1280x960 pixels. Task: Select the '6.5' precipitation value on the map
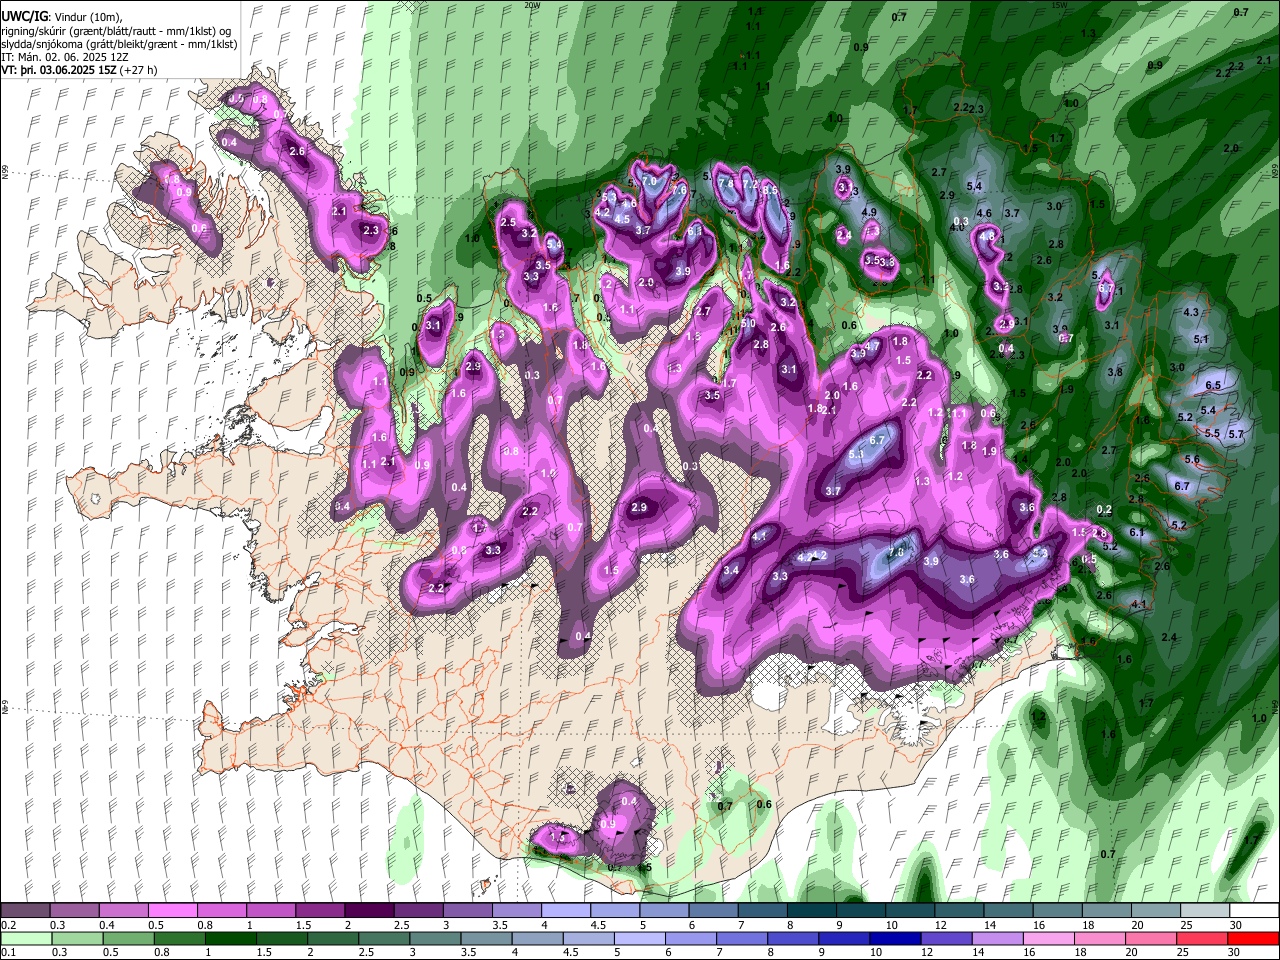[x=1213, y=385]
